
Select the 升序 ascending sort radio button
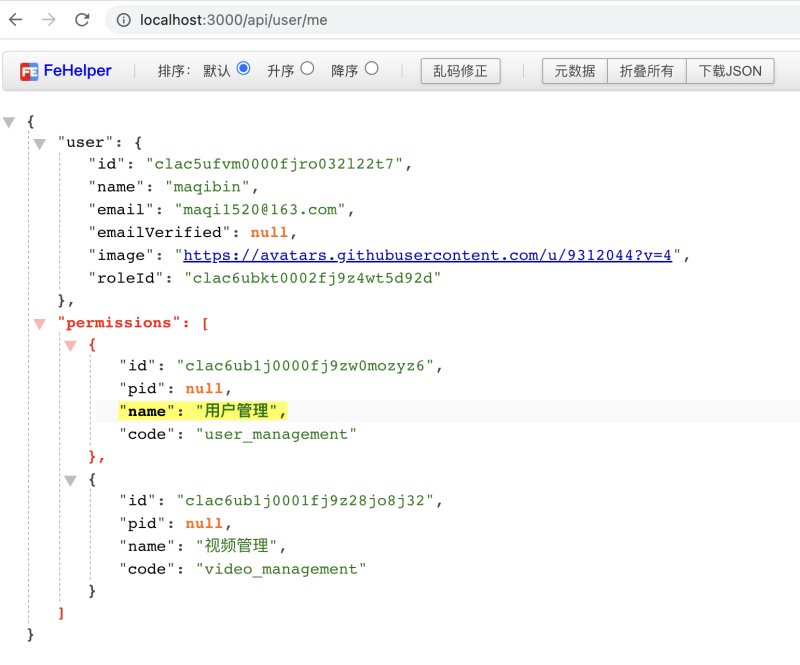point(307,68)
